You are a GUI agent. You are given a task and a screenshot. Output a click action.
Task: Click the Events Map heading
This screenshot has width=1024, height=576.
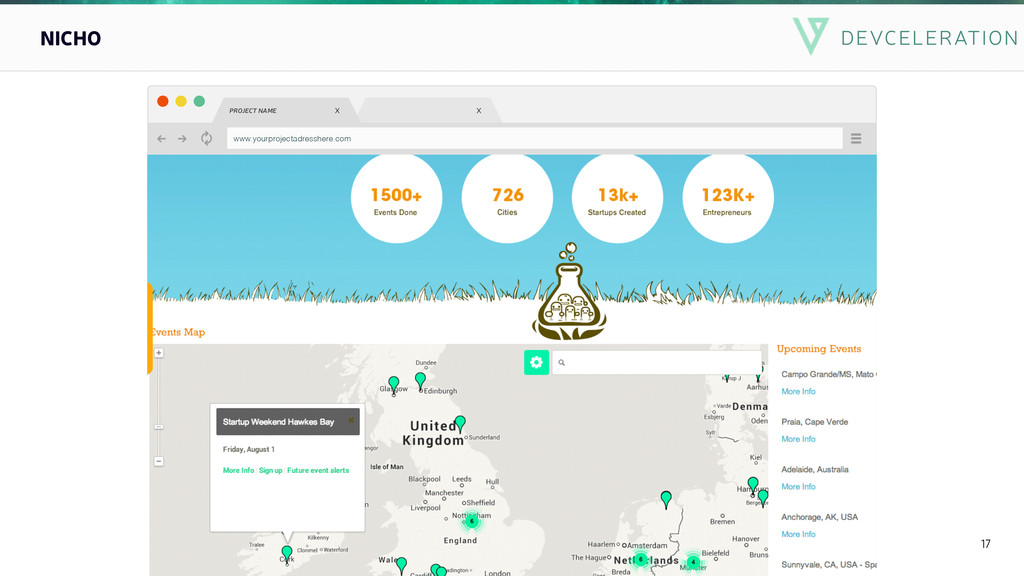point(178,332)
